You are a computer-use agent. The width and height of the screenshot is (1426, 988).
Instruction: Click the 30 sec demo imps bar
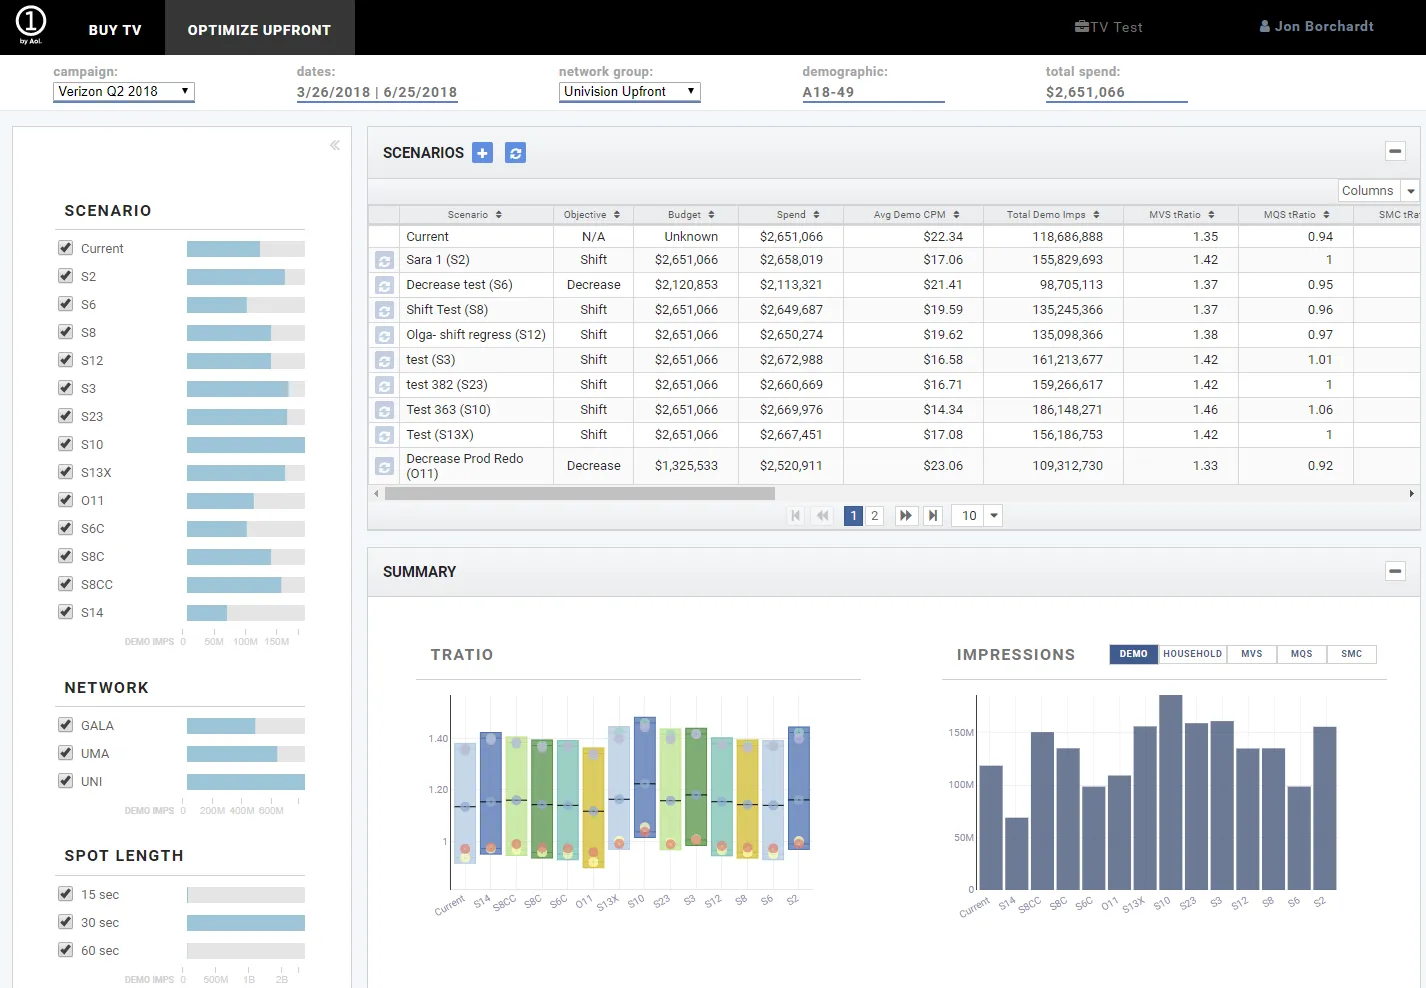[246, 923]
